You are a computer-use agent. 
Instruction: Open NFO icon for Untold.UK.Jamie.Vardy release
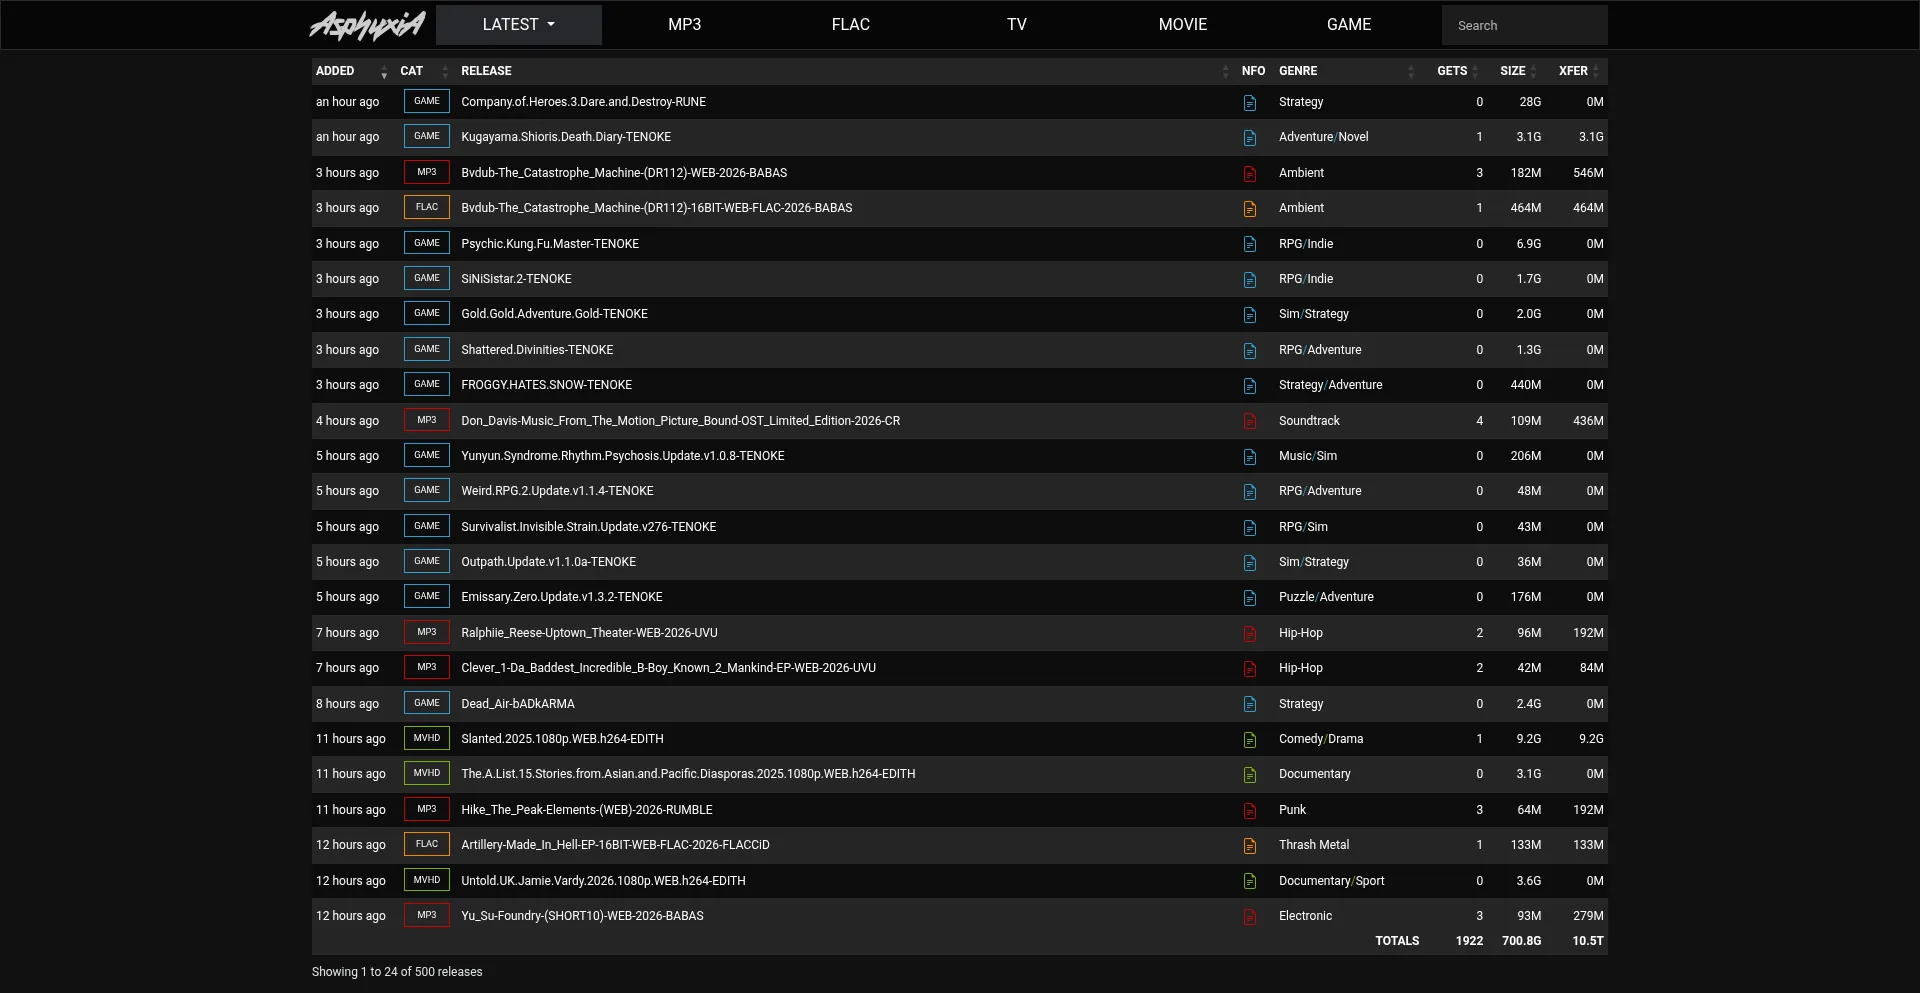[x=1249, y=882]
